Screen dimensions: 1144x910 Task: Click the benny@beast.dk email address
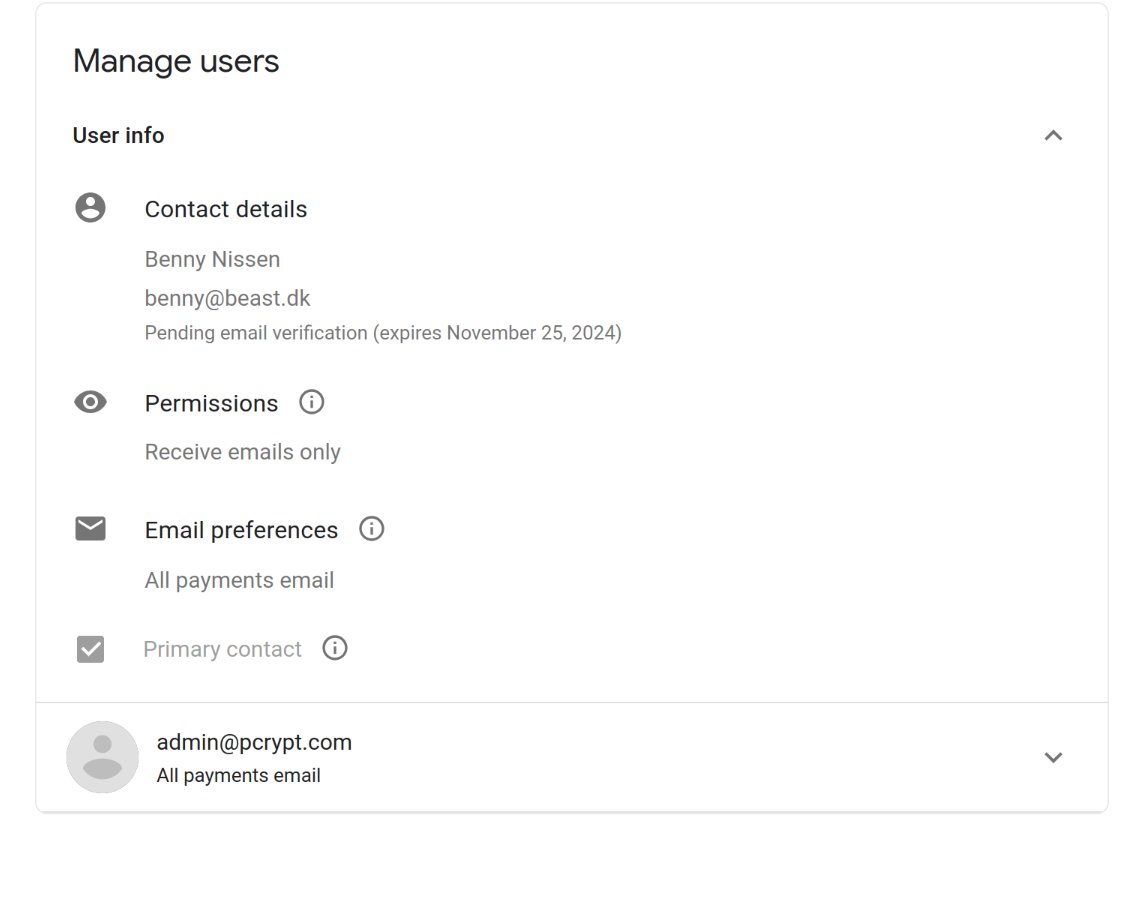(x=227, y=298)
